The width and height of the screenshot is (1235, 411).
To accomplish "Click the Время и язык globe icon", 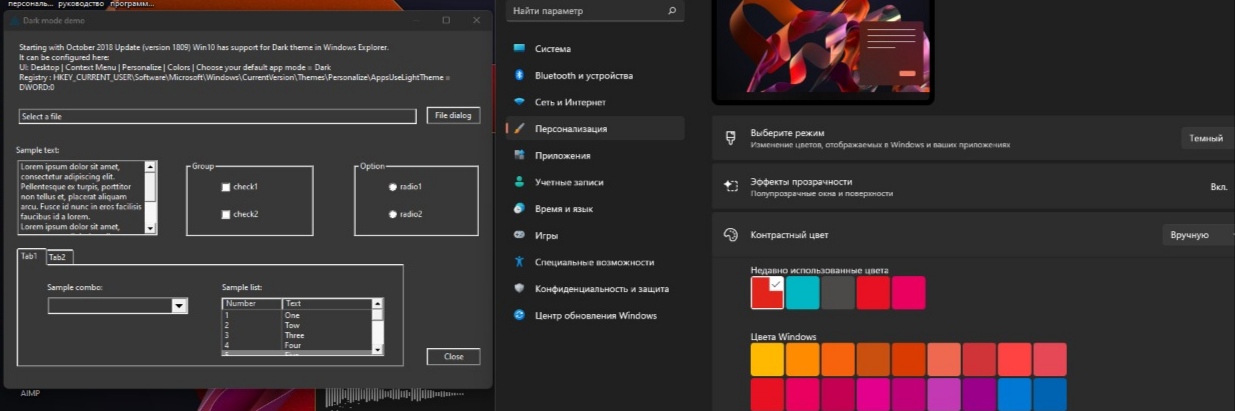I will 519,209.
